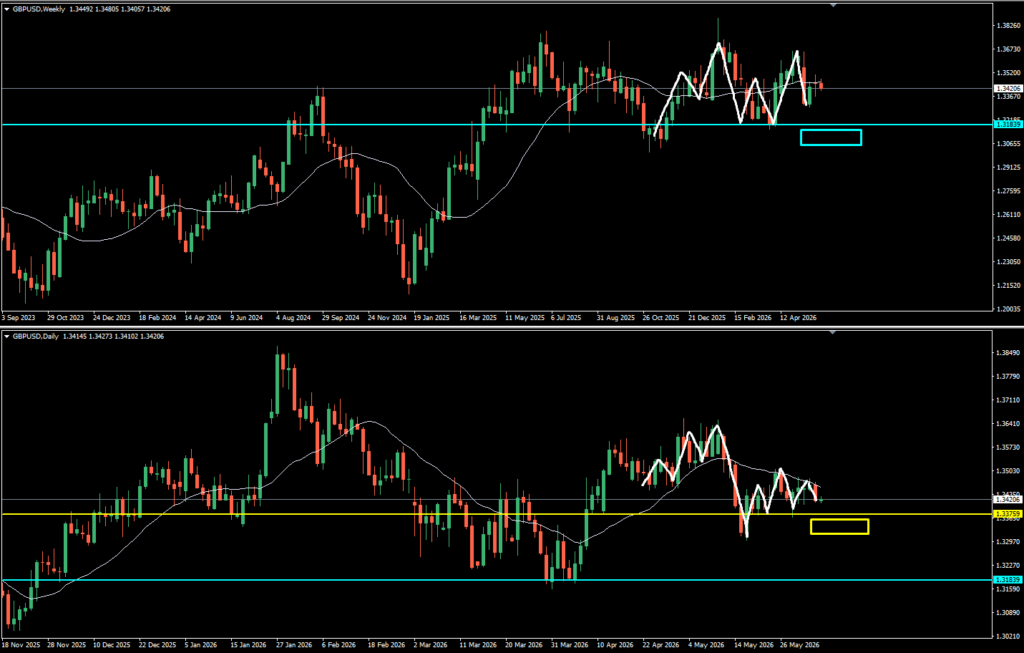Click cyan 1.31839 price tag on Daily chart
Screen dimensions: 1024x653
point(1008,580)
